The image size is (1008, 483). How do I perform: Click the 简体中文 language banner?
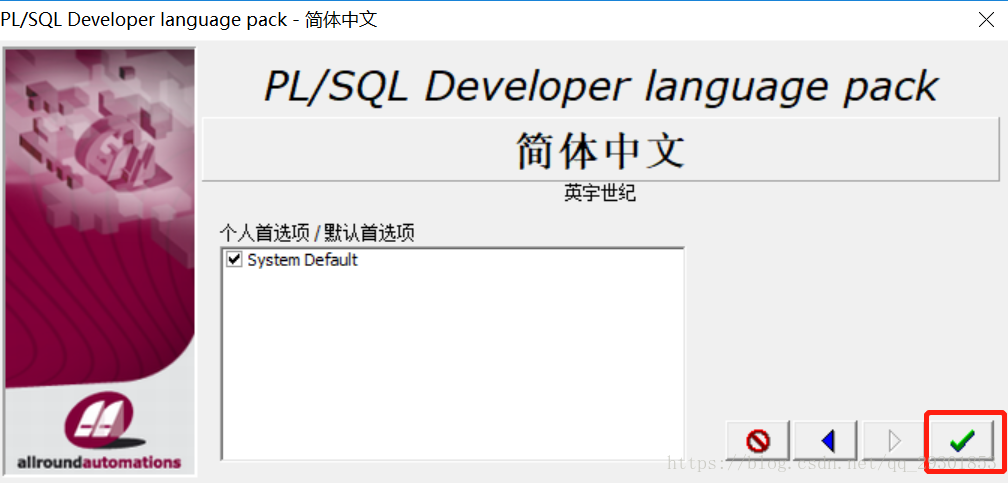[x=600, y=149]
